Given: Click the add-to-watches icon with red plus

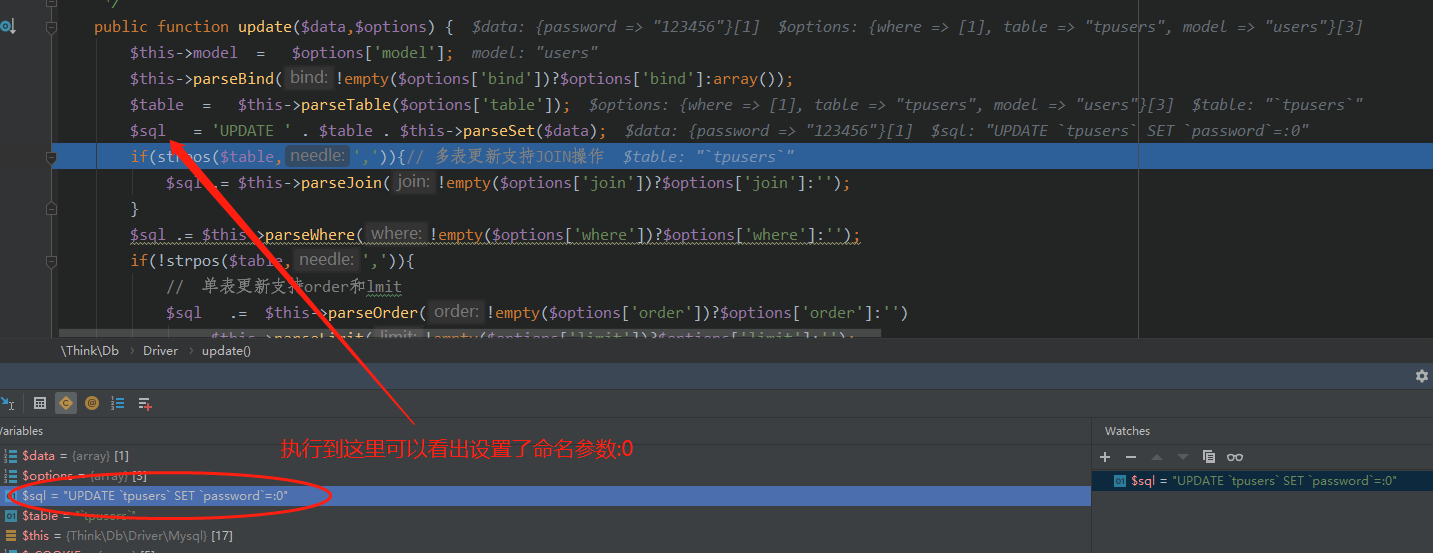Looking at the screenshot, I should [x=145, y=403].
